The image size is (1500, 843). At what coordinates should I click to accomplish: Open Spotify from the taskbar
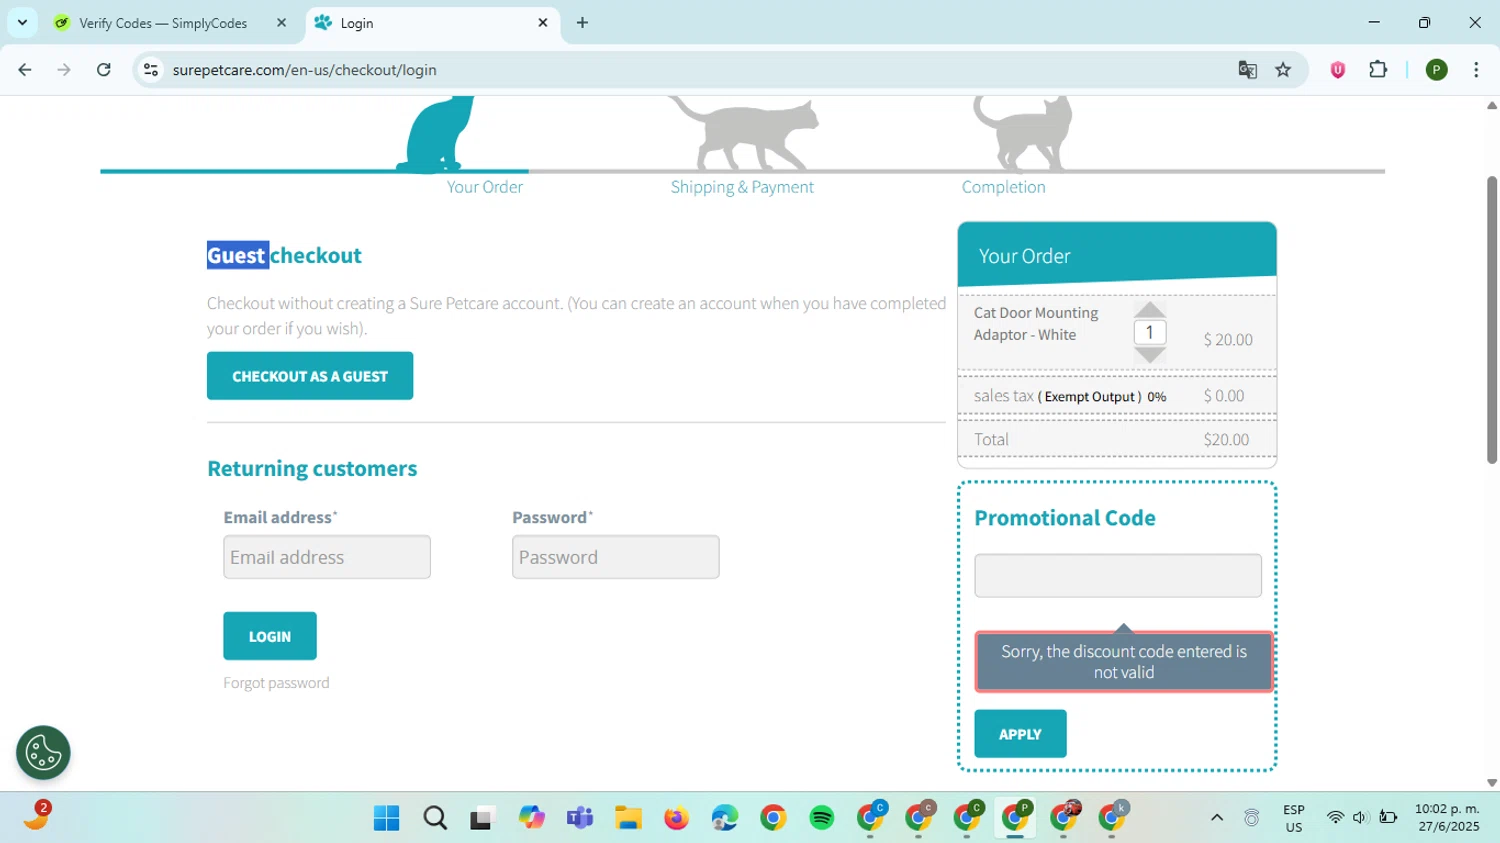[x=822, y=818]
